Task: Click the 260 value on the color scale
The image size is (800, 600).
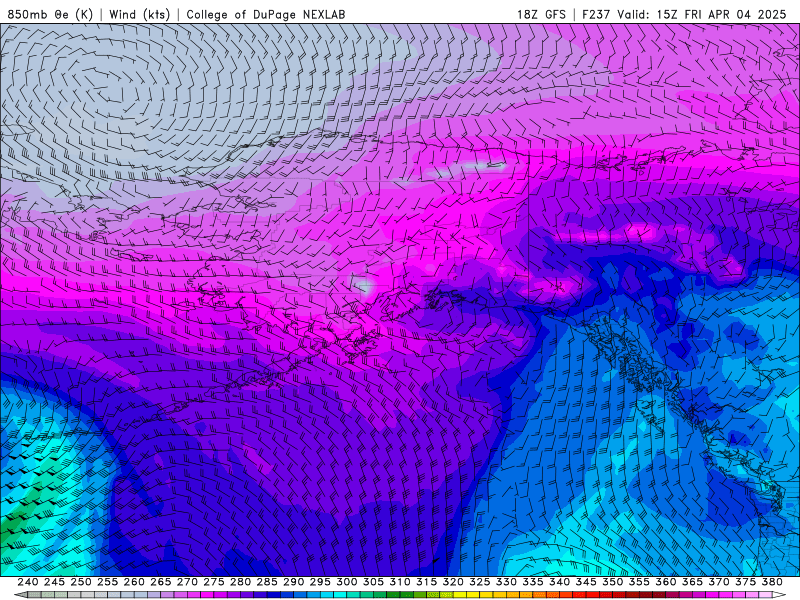Action: point(134,582)
